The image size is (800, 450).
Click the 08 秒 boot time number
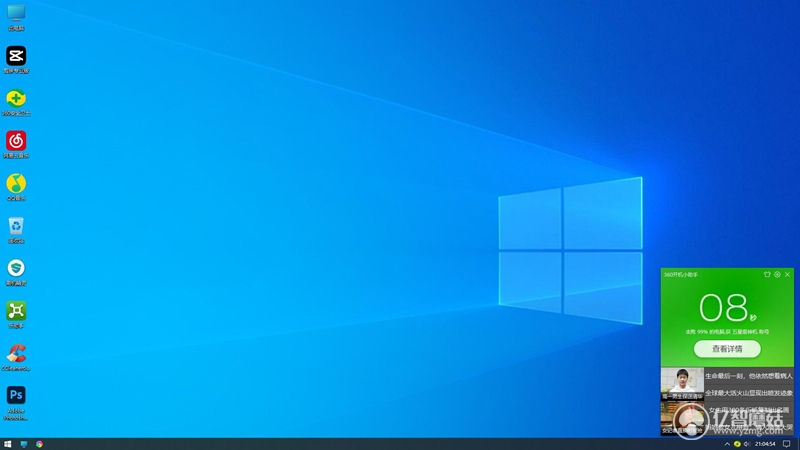(727, 308)
